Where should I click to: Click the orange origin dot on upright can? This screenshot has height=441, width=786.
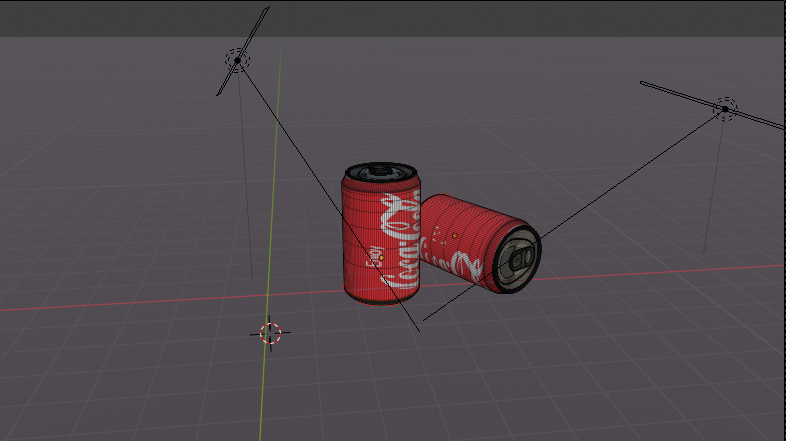(x=381, y=258)
